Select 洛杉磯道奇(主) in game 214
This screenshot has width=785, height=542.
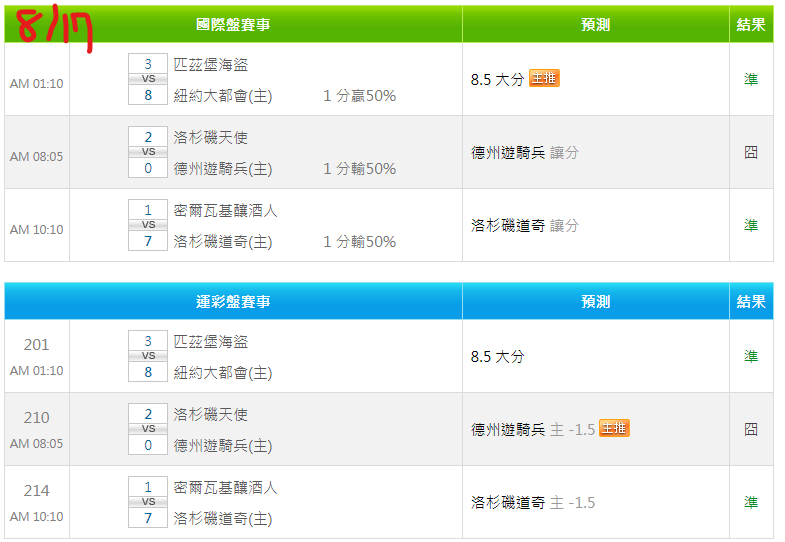point(223,519)
